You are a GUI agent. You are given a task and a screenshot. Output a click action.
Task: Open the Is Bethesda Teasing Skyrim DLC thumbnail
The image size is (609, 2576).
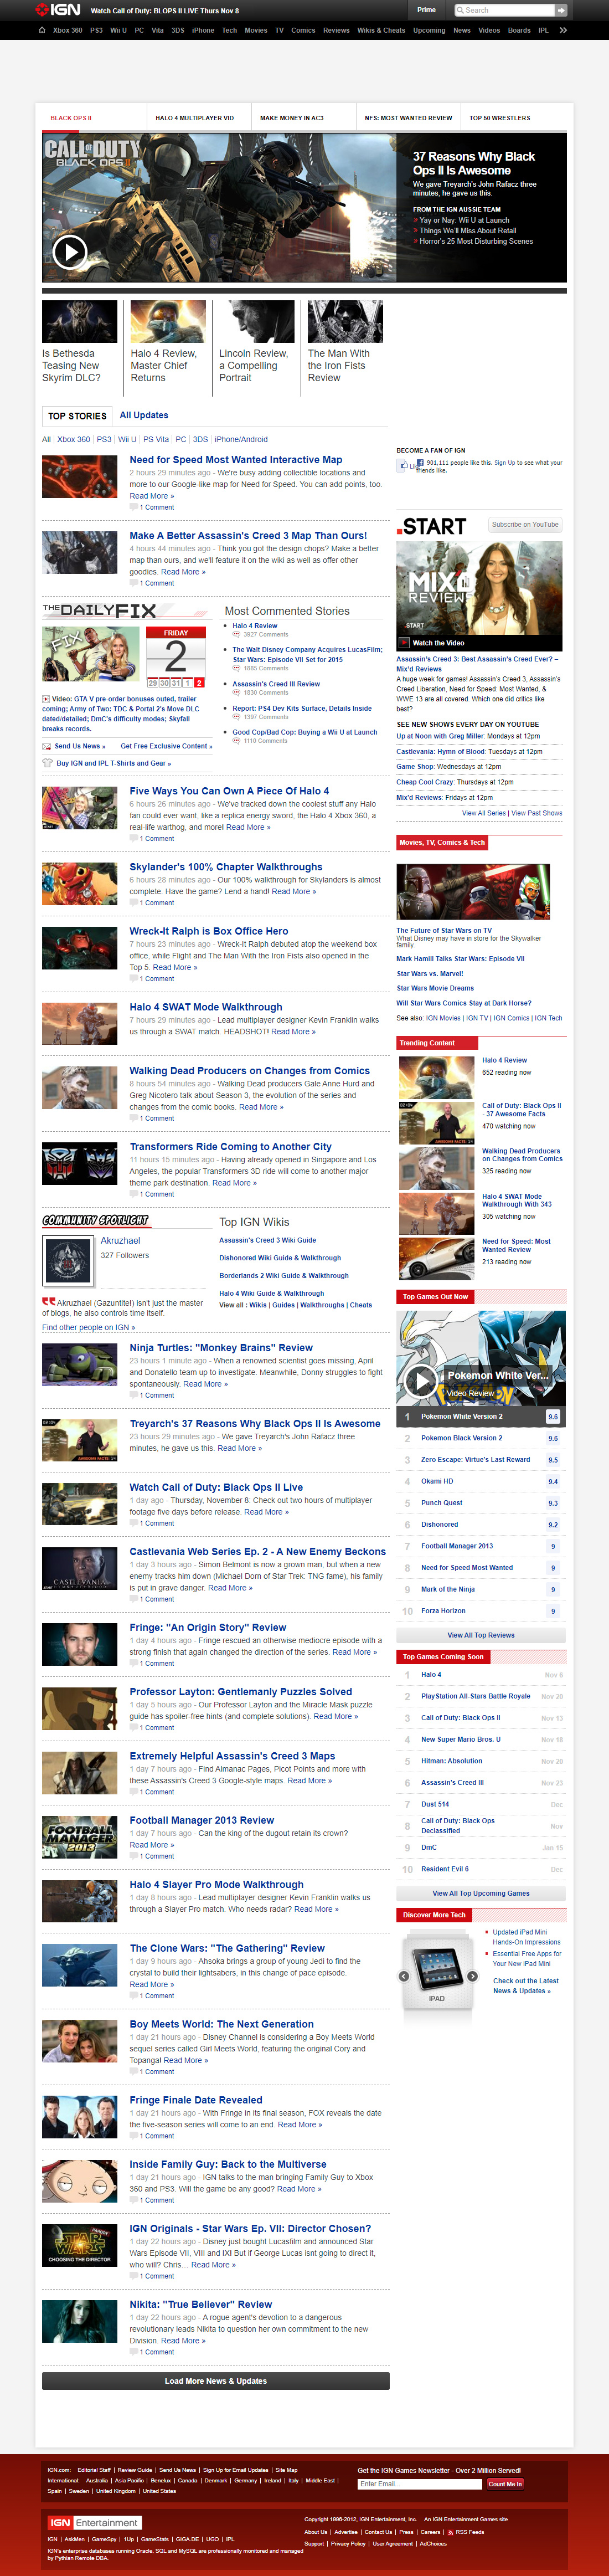click(x=80, y=322)
